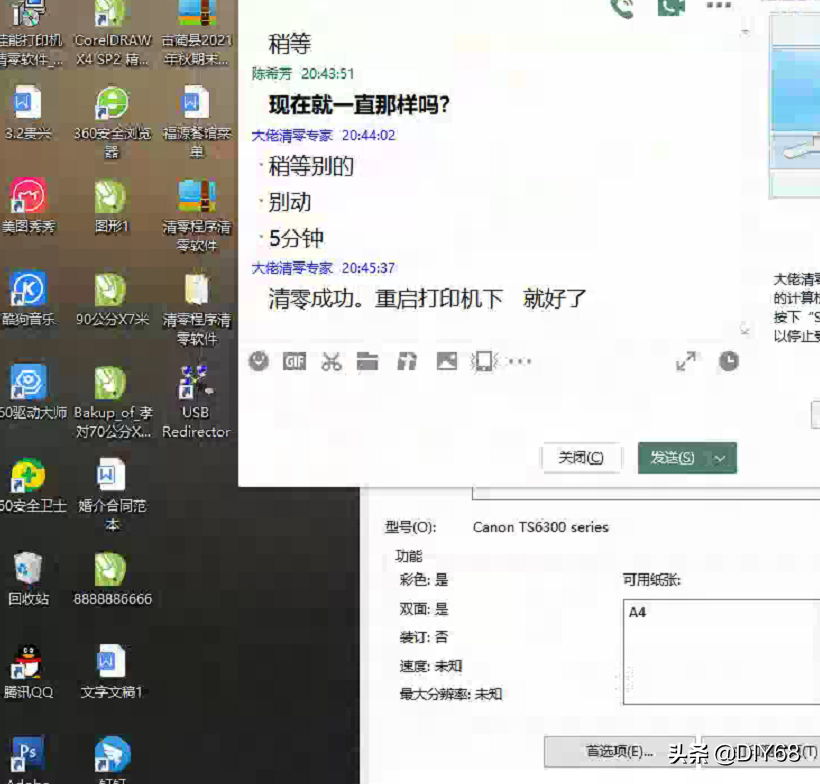820x784 pixels.
Task: Click the voice call phone icon
Action: 622,9
